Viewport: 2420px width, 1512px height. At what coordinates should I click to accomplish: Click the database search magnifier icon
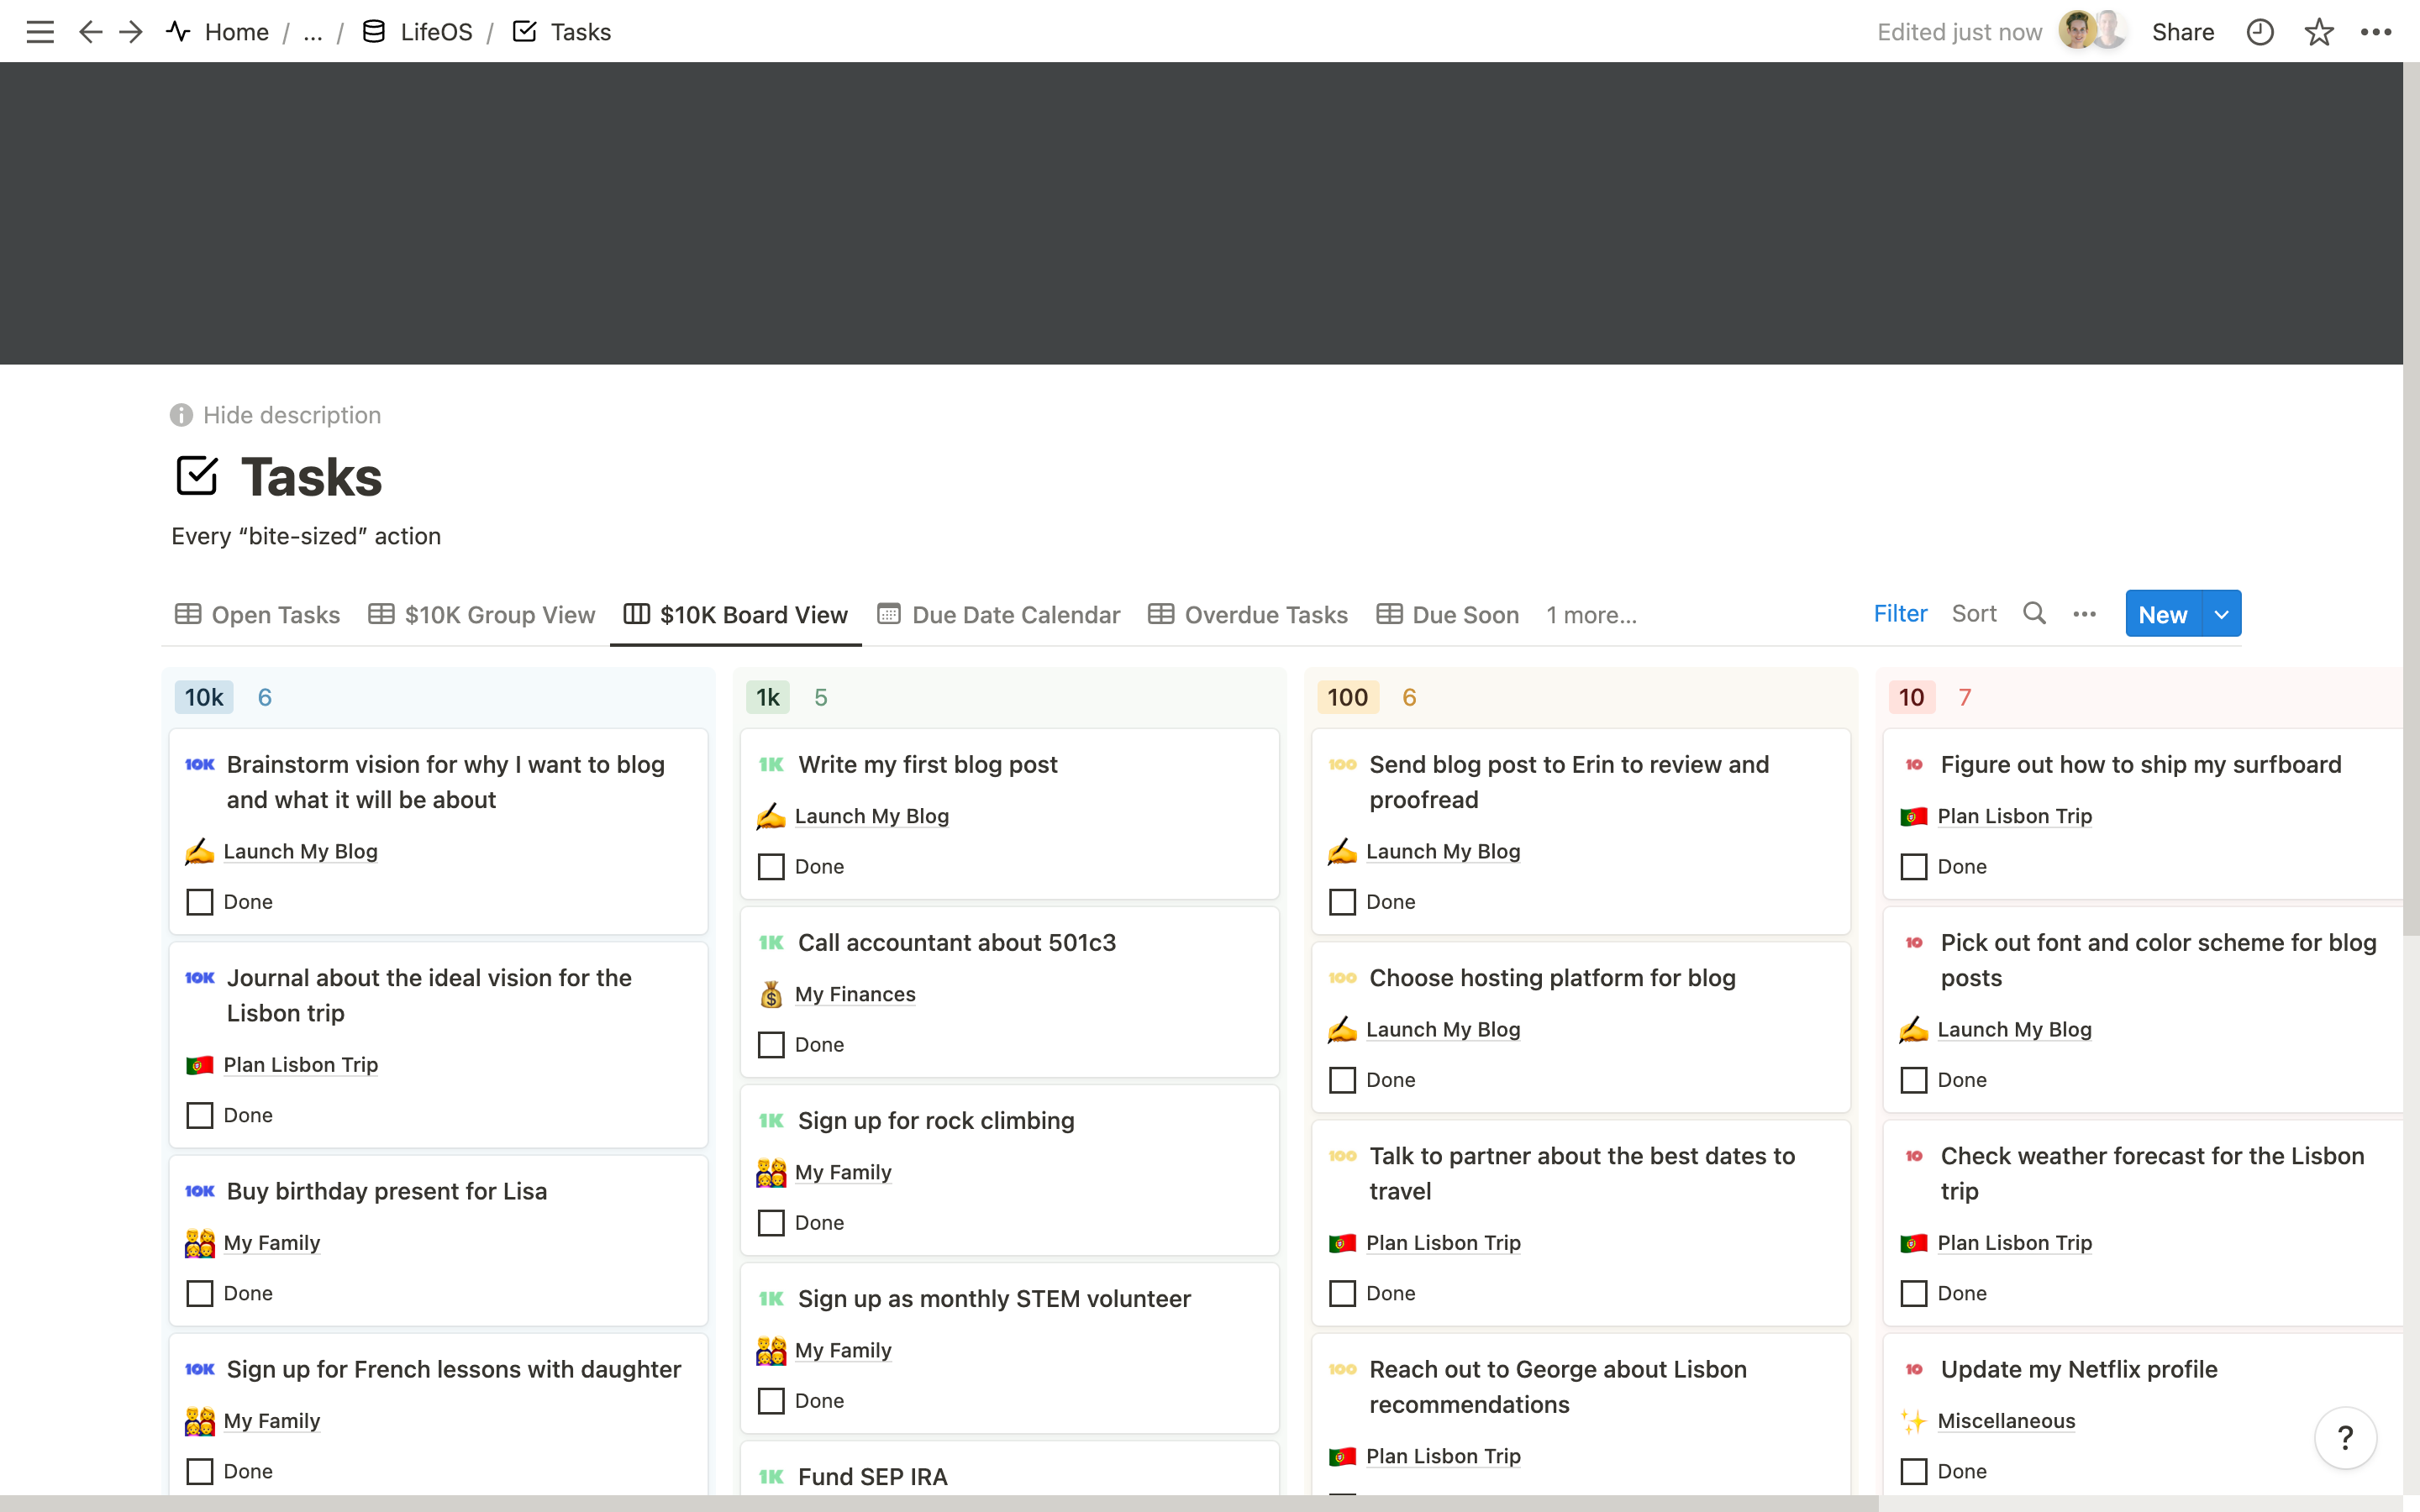pos(2034,614)
